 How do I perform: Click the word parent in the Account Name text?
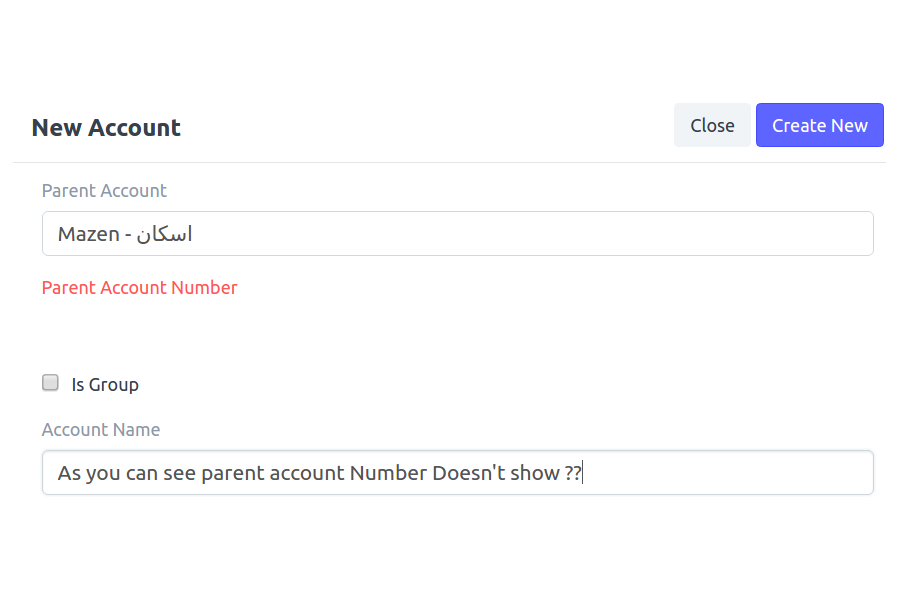tap(232, 474)
